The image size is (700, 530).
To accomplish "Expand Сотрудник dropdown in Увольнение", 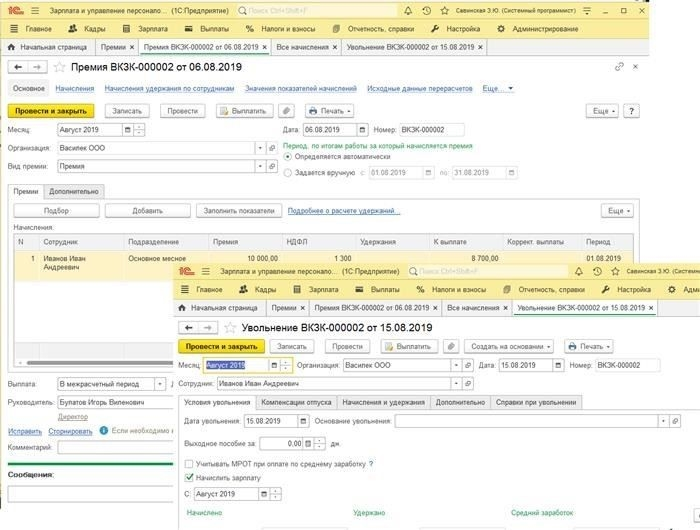I will (x=456, y=384).
